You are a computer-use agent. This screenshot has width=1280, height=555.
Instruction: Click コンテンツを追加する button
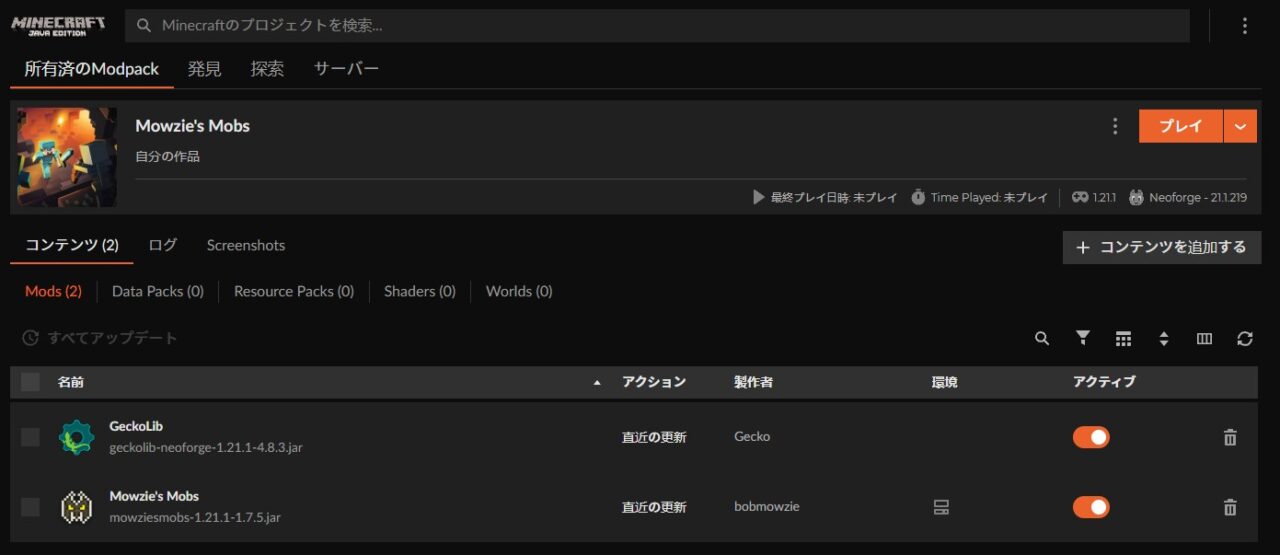point(1161,247)
